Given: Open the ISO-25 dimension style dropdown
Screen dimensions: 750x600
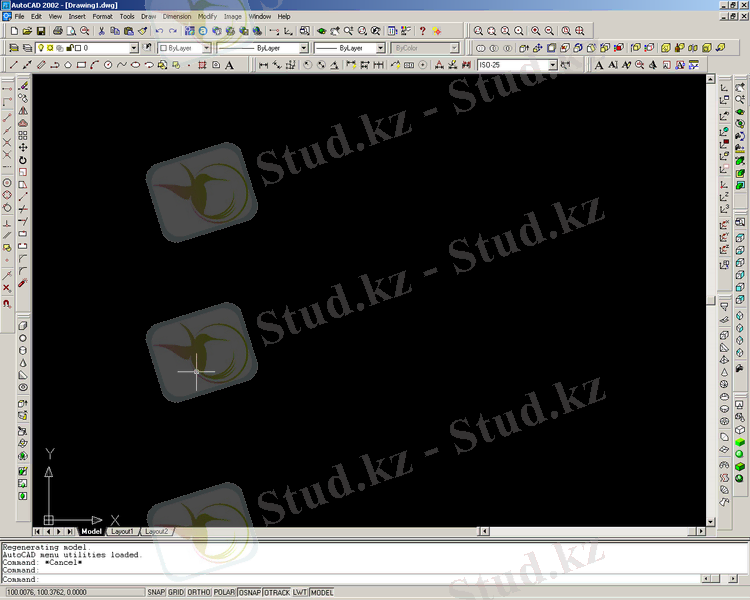Looking at the screenshot, I should click(x=553, y=65).
